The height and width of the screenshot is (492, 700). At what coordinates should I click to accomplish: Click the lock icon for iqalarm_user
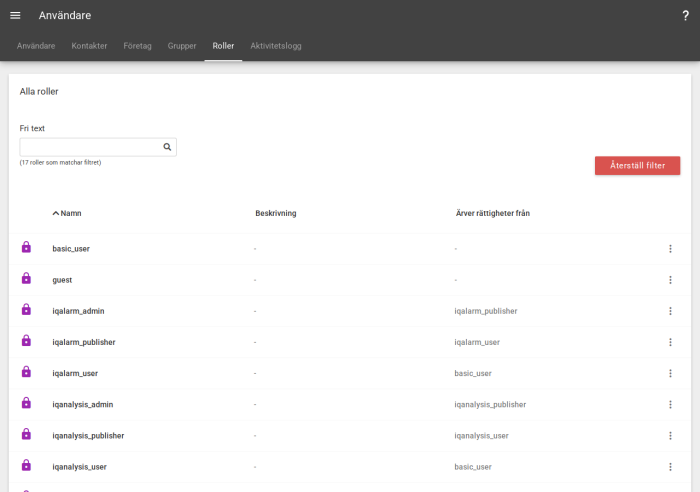click(26, 371)
